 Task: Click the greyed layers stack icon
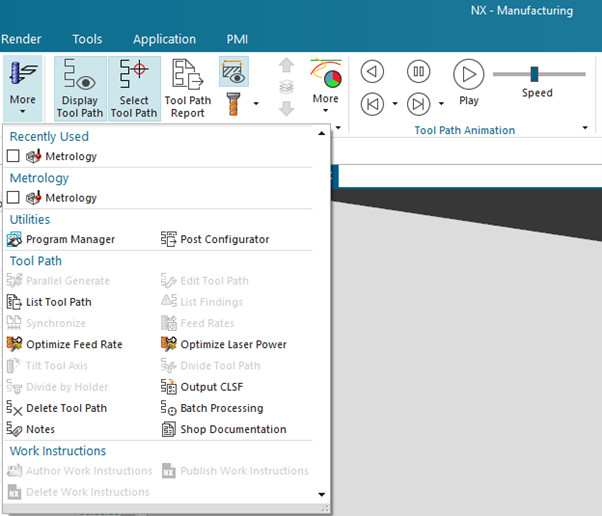pyautogui.click(x=286, y=87)
